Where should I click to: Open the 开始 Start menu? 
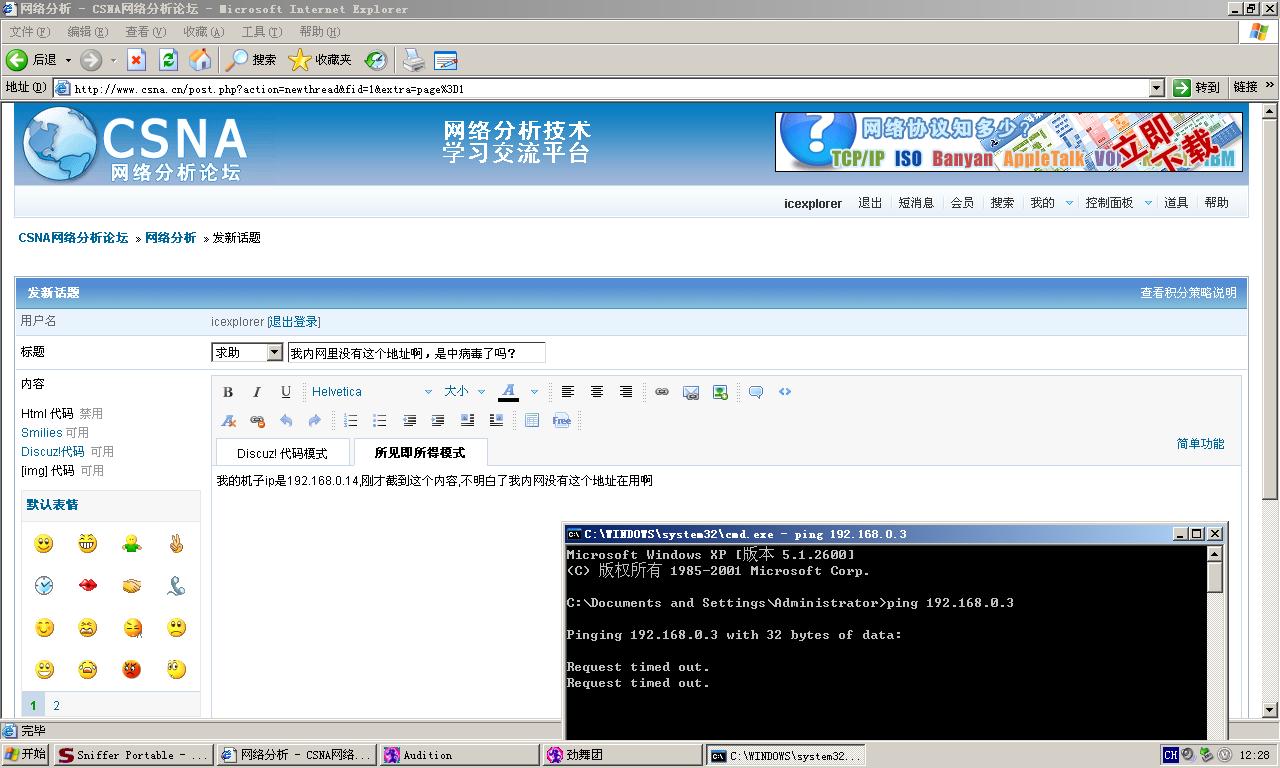point(26,755)
